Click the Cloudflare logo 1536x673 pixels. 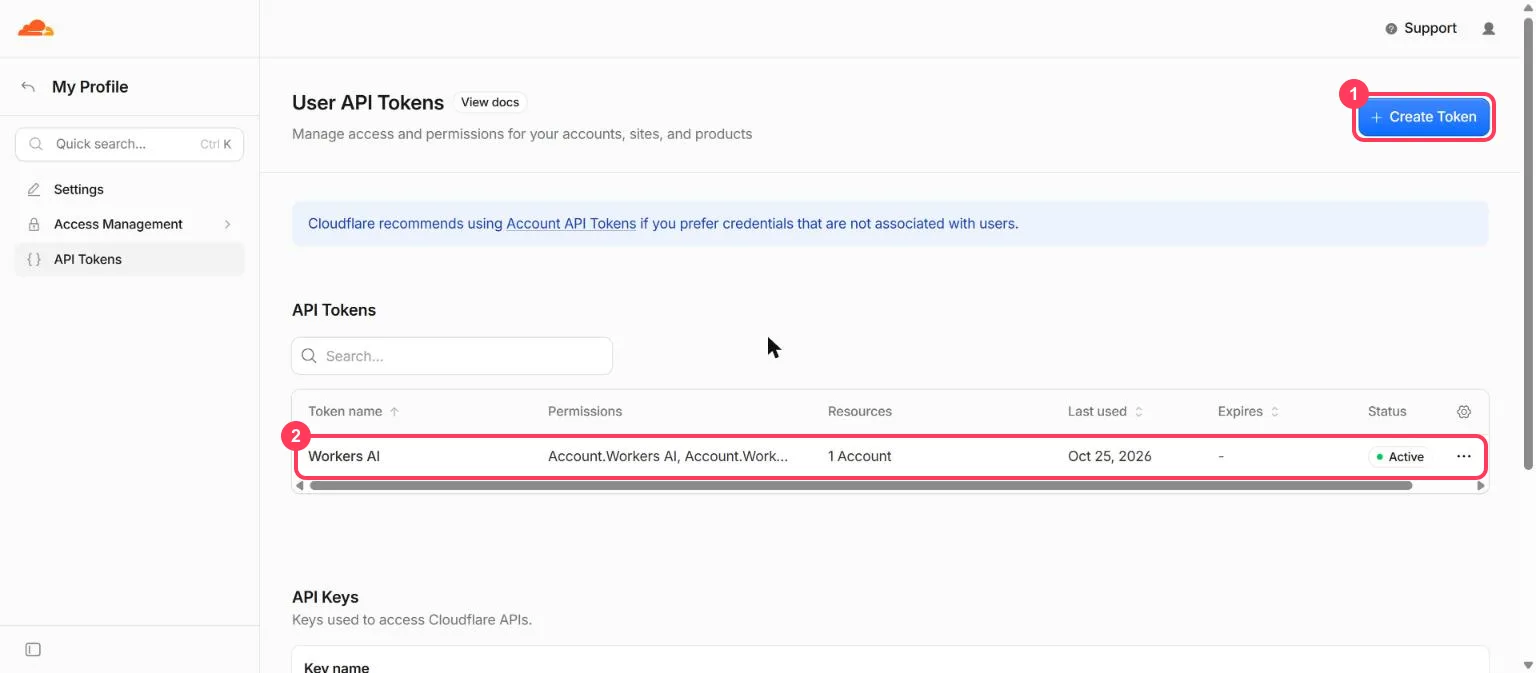[x=36, y=28]
